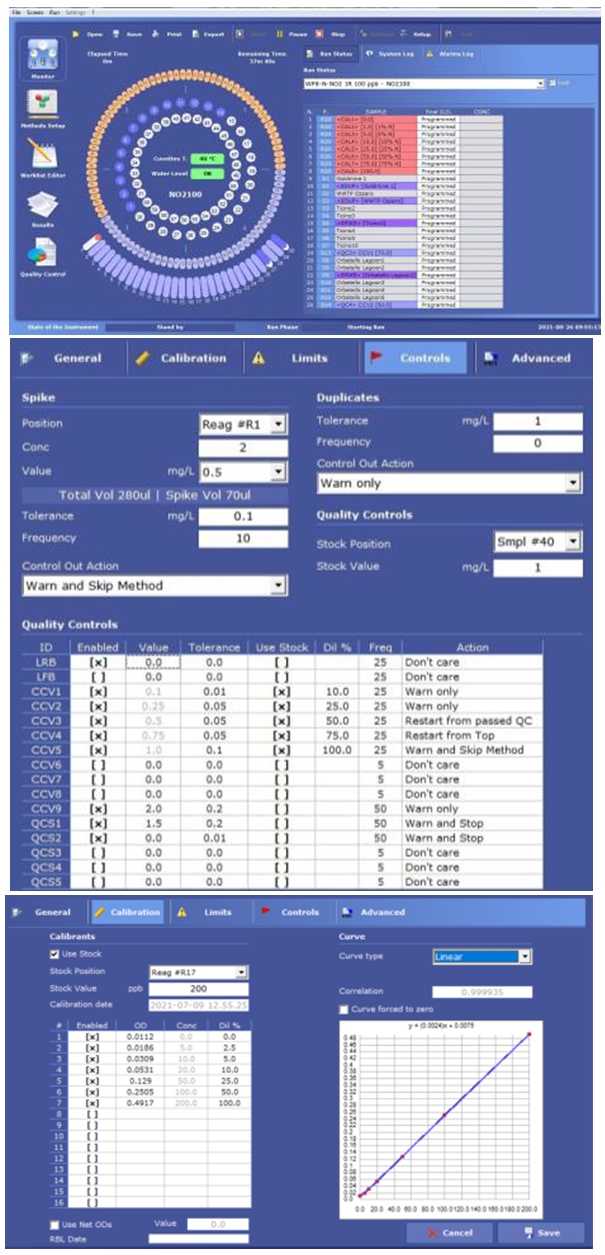
Task: Open the Quality Control section
Action: [x=41, y=254]
